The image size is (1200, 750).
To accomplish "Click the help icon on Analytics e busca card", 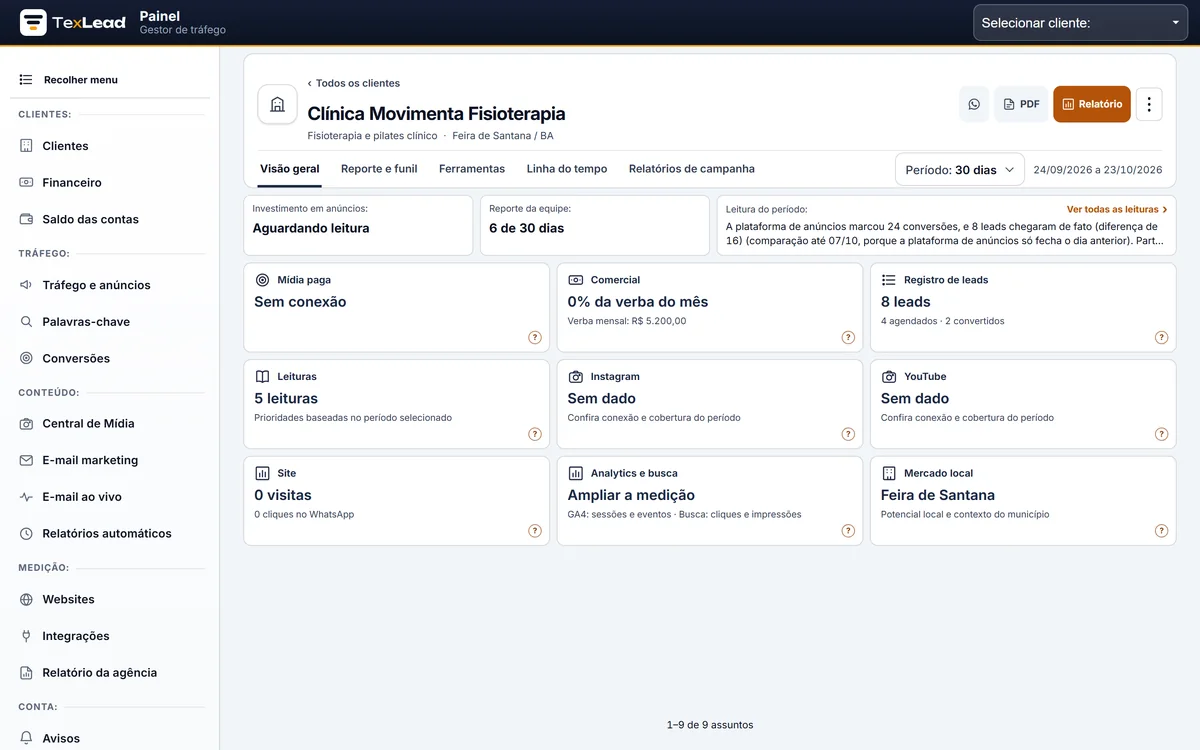I will (x=848, y=531).
